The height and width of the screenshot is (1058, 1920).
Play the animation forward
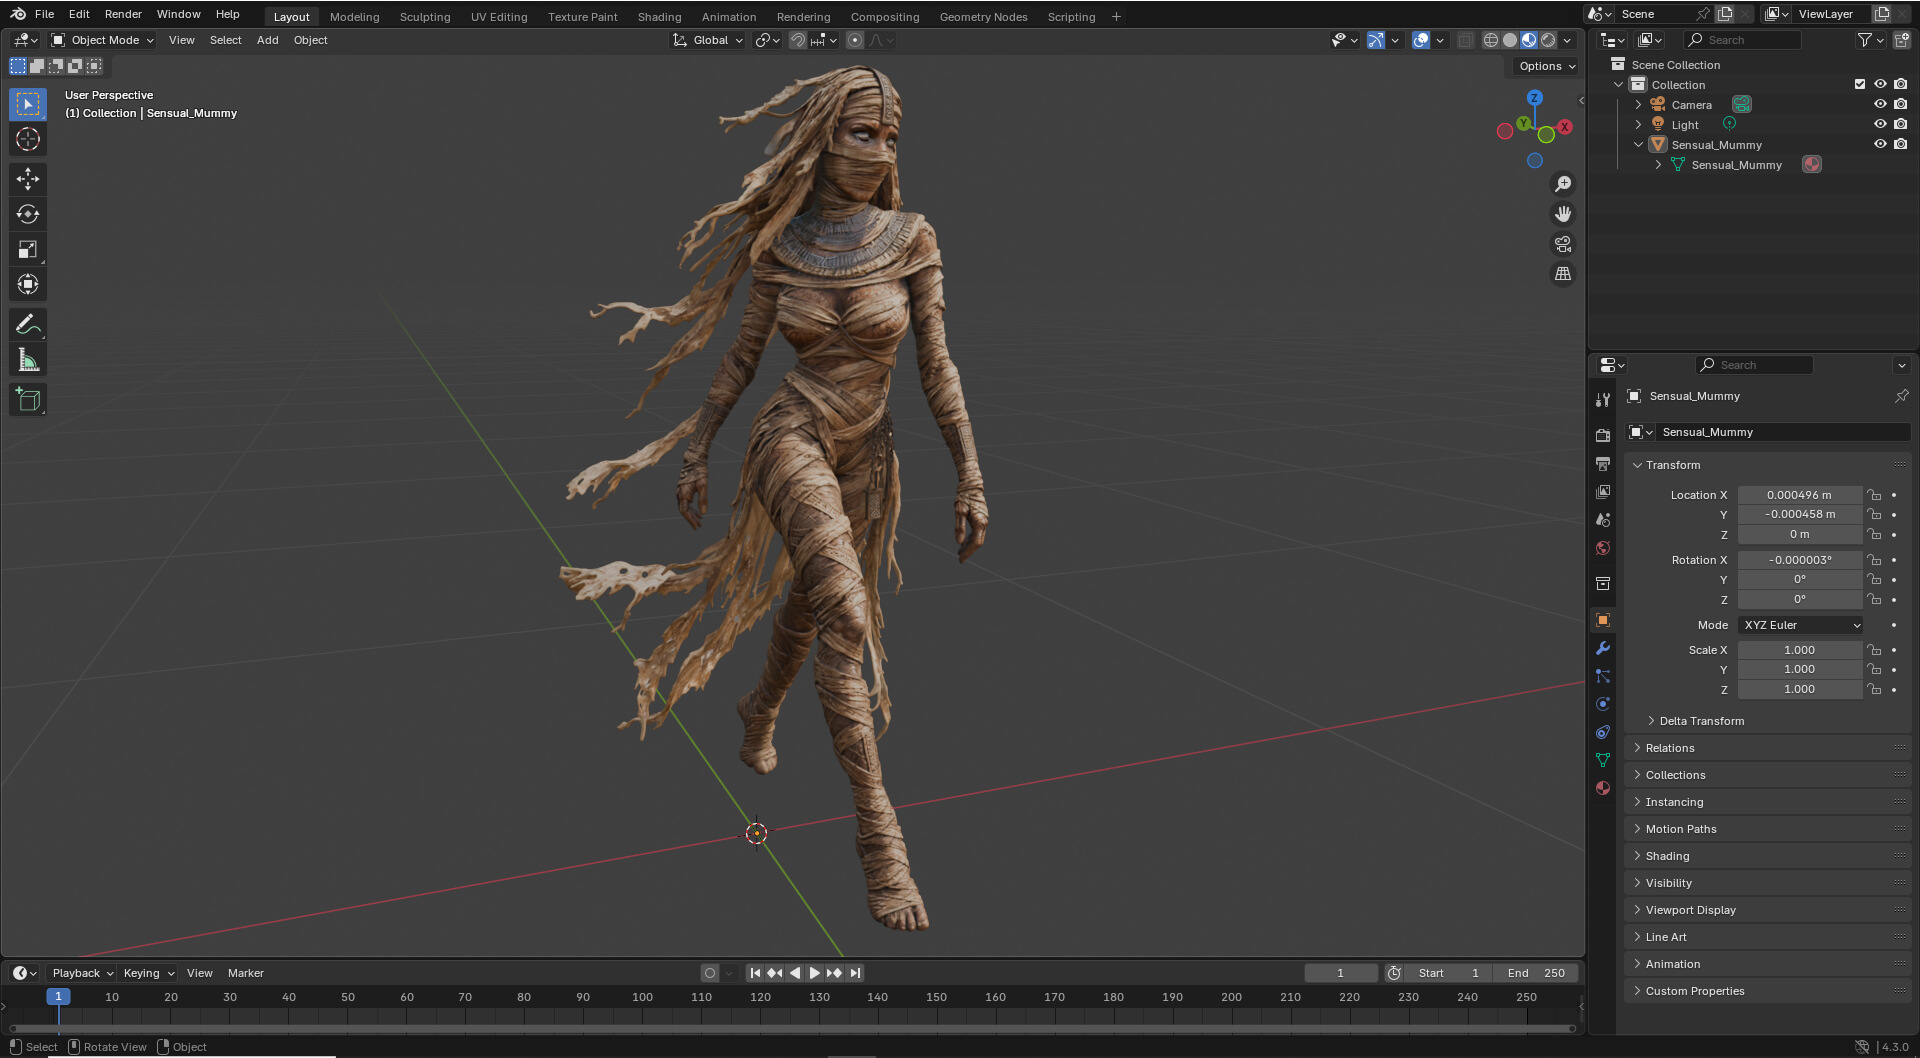tap(815, 973)
